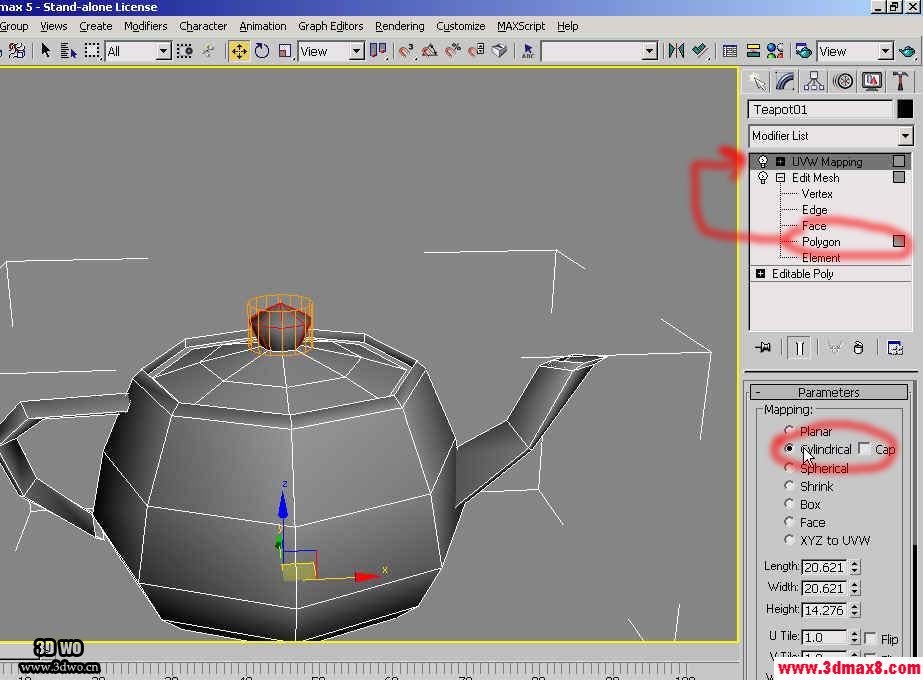
Task: Select the Cylindrical mapping radio button
Action: click(789, 449)
